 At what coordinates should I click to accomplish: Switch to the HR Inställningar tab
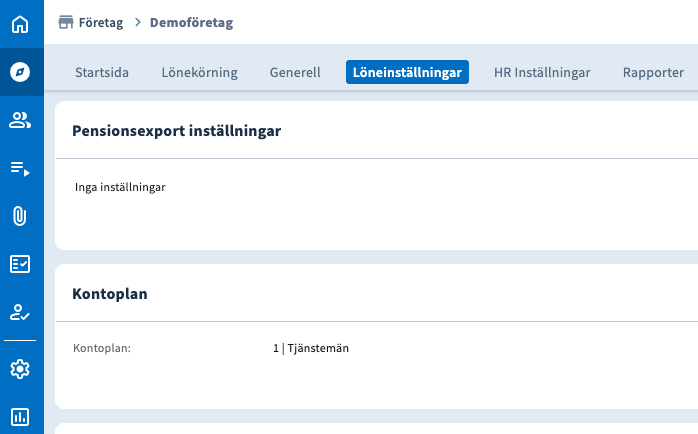(x=542, y=72)
